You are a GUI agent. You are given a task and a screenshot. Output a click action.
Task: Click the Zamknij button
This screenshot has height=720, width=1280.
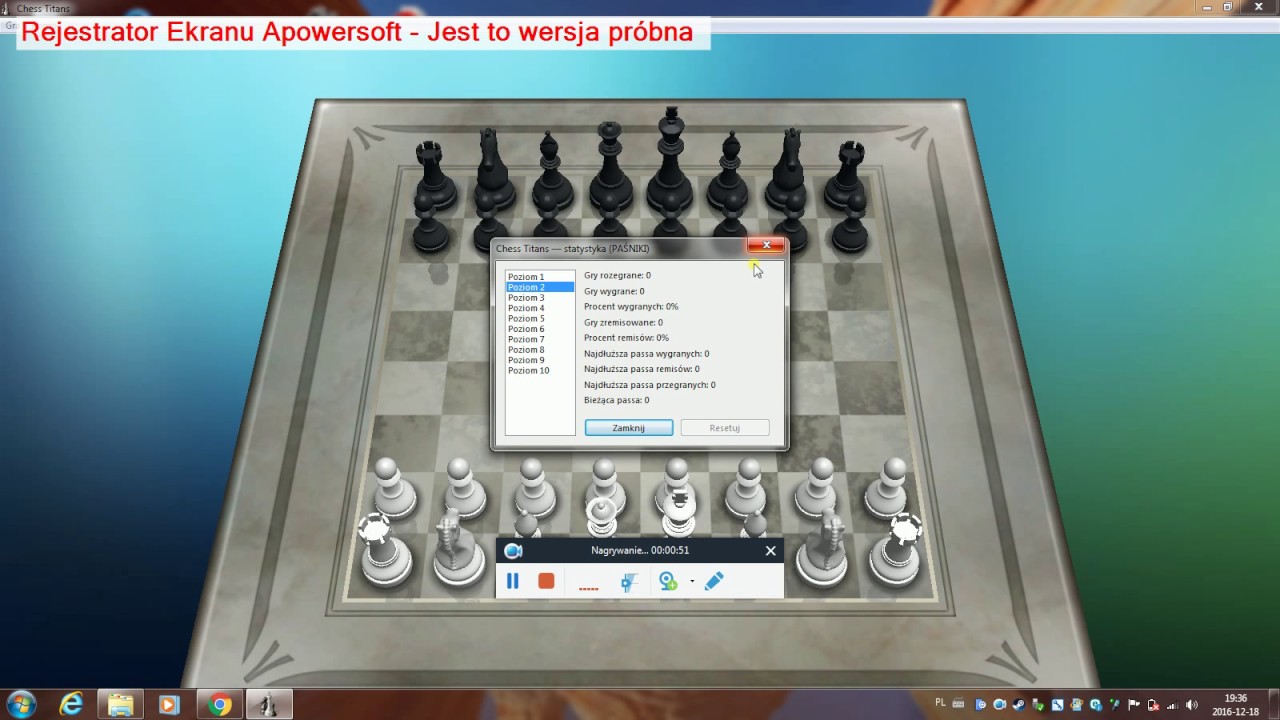pyautogui.click(x=629, y=428)
